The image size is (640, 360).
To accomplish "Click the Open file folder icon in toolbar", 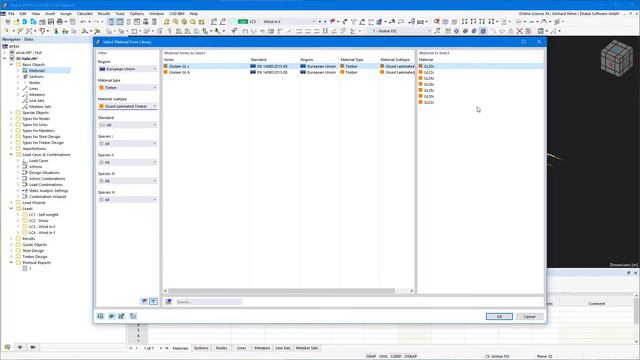I will click(x=16, y=22).
